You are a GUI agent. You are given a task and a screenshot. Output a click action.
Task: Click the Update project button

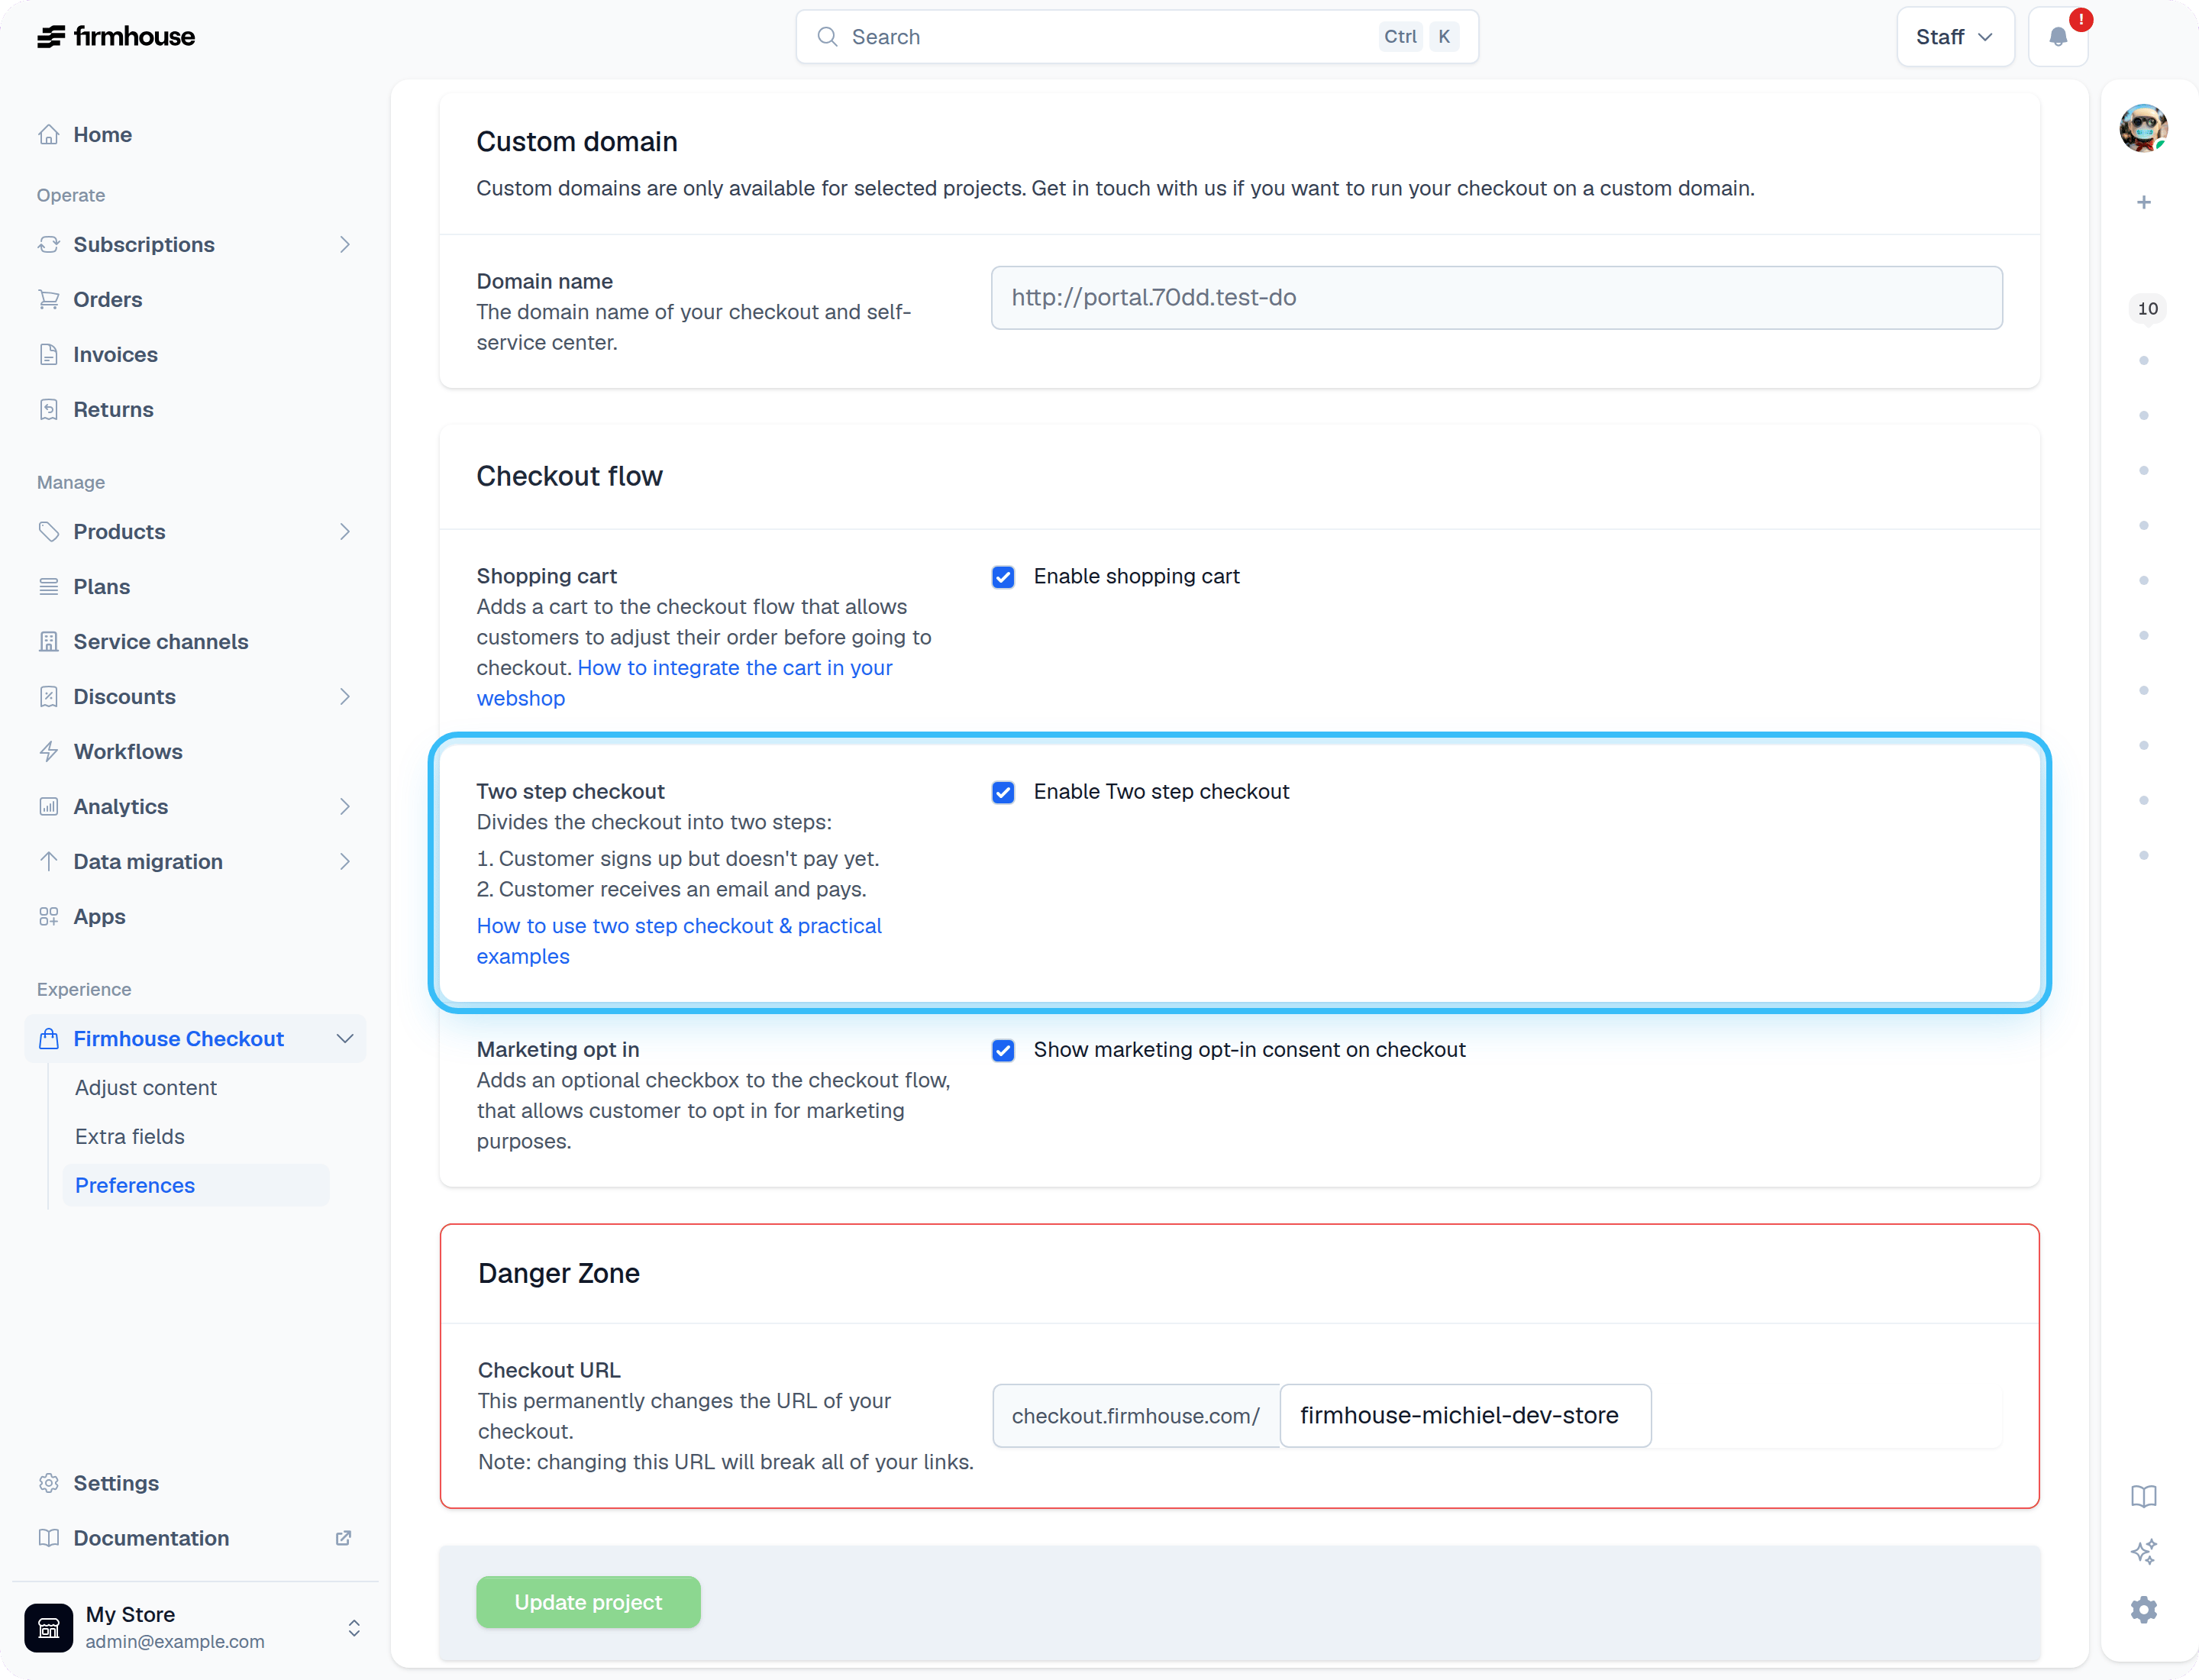588,1602
